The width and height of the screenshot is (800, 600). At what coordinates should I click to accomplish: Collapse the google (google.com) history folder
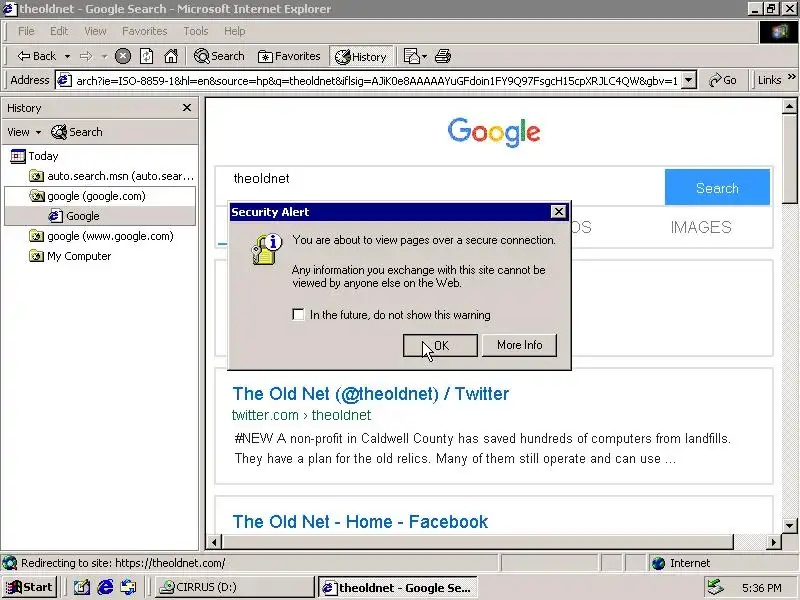87,196
